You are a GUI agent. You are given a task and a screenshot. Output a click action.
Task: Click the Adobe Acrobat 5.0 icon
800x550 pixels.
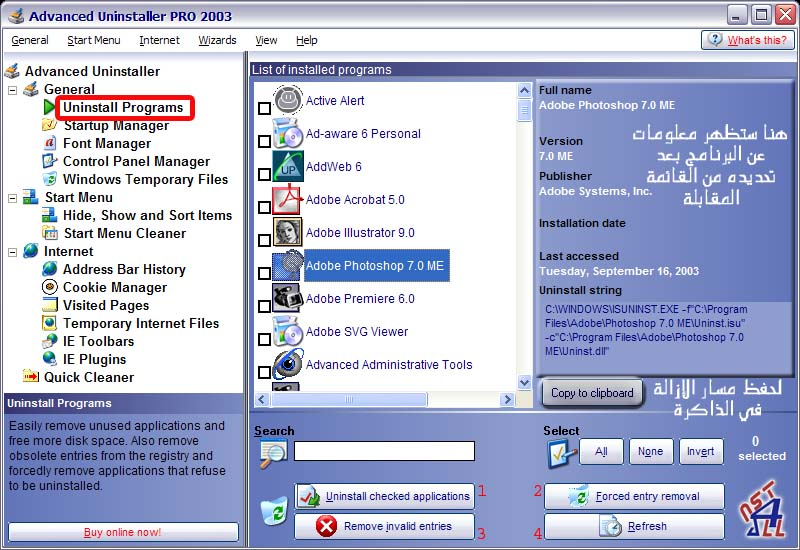click(288, 199)
